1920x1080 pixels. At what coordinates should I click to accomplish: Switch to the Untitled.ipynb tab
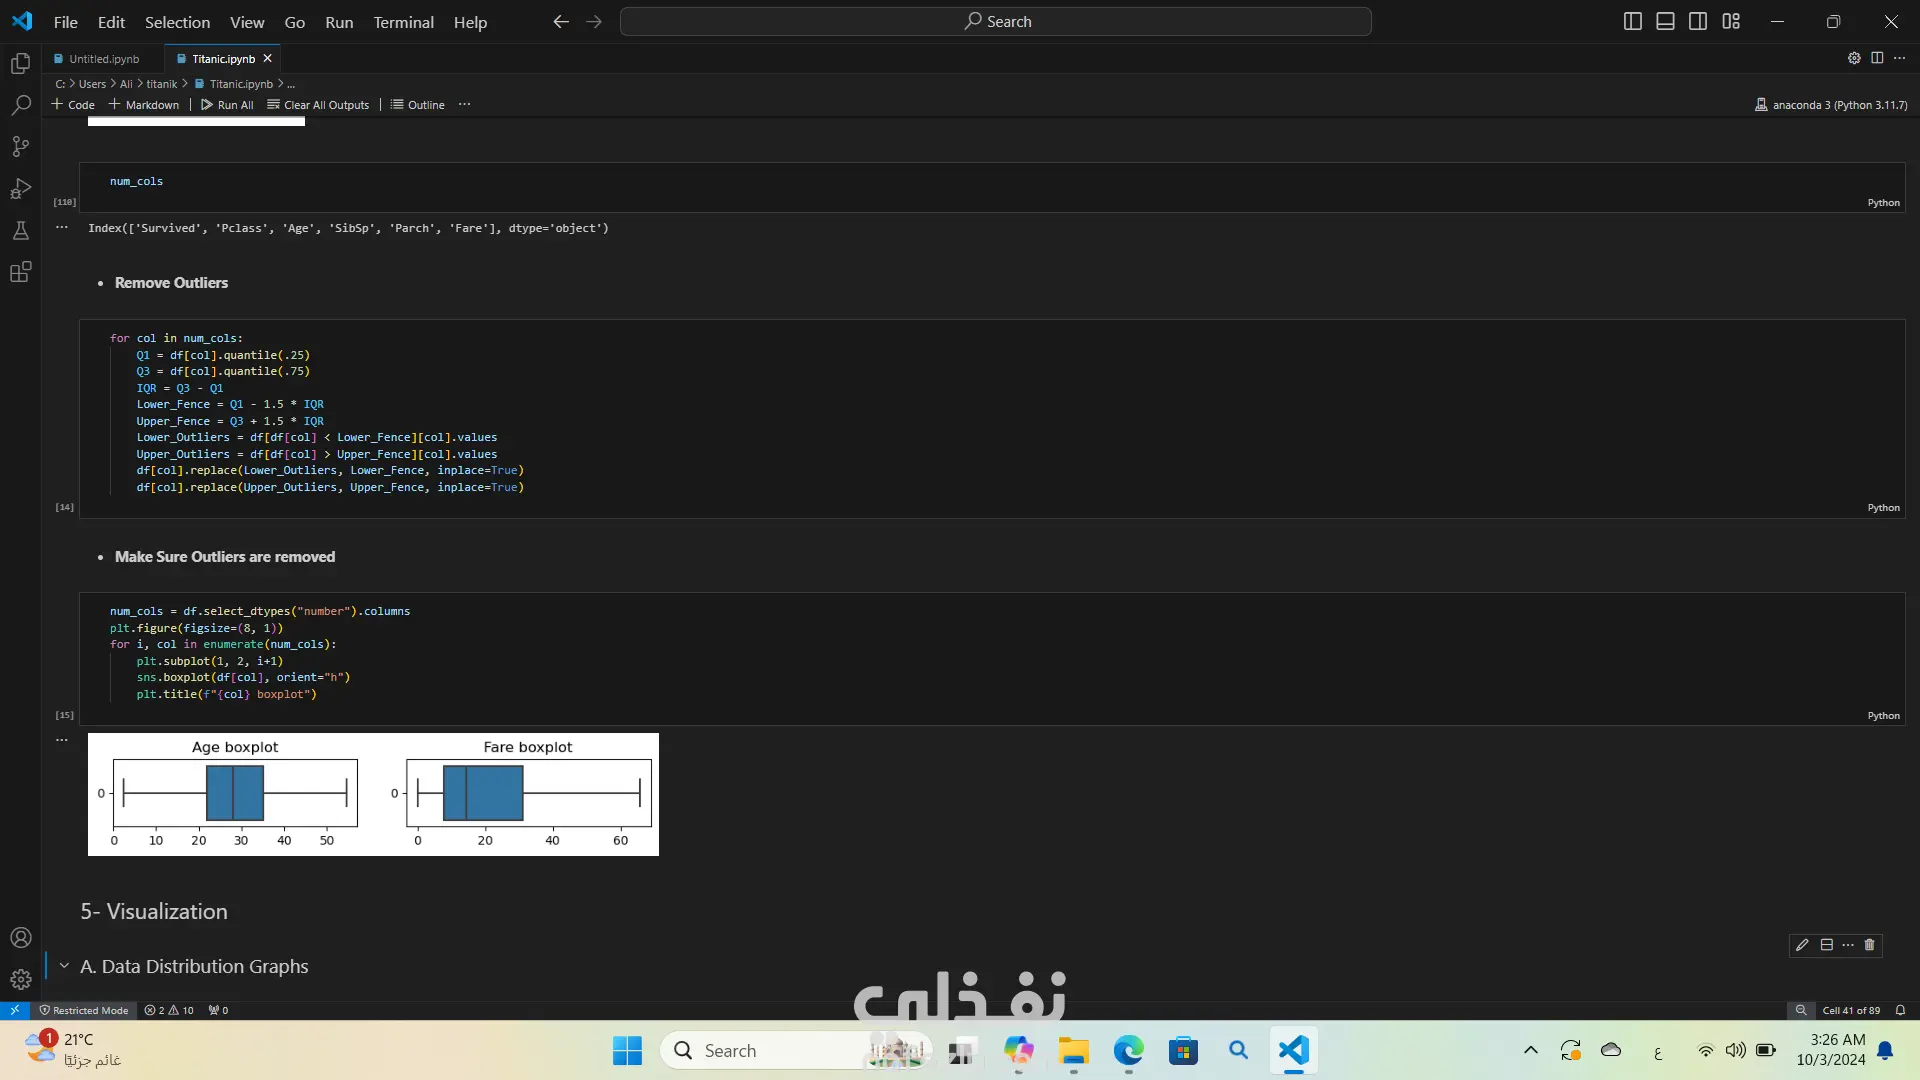tap(104, 59)
